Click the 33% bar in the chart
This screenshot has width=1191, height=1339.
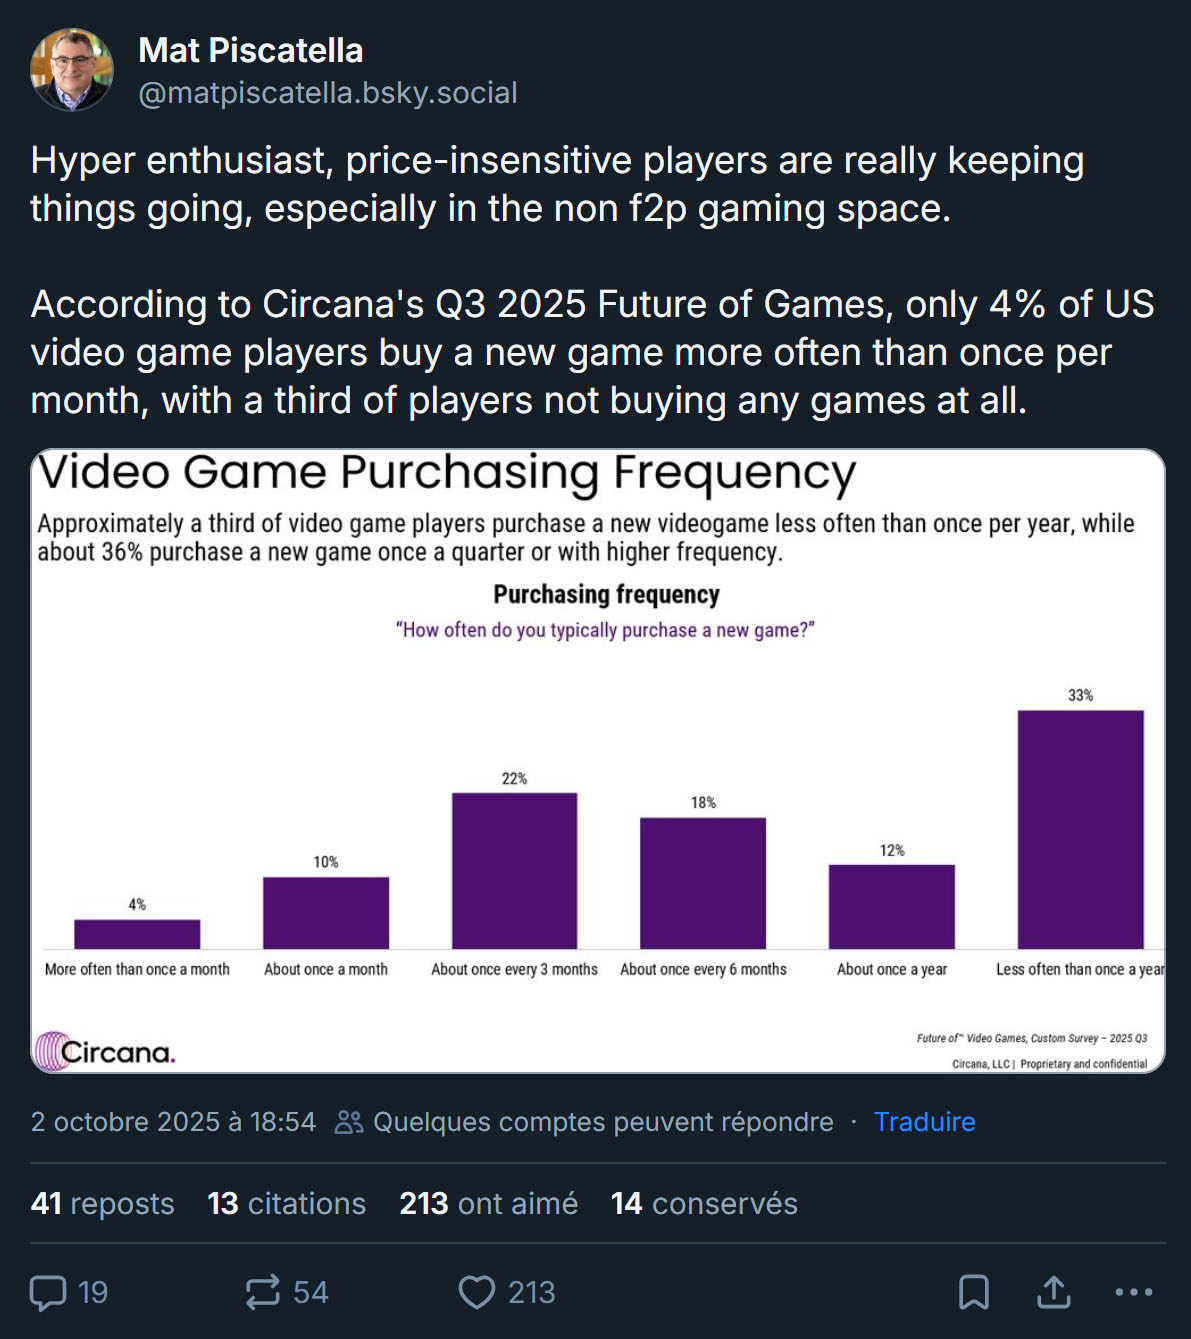1080,829
